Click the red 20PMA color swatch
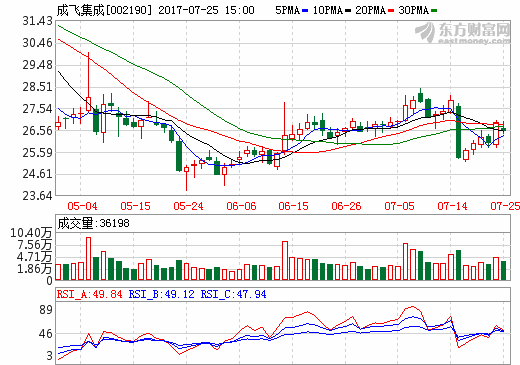 tap(391, 11)
